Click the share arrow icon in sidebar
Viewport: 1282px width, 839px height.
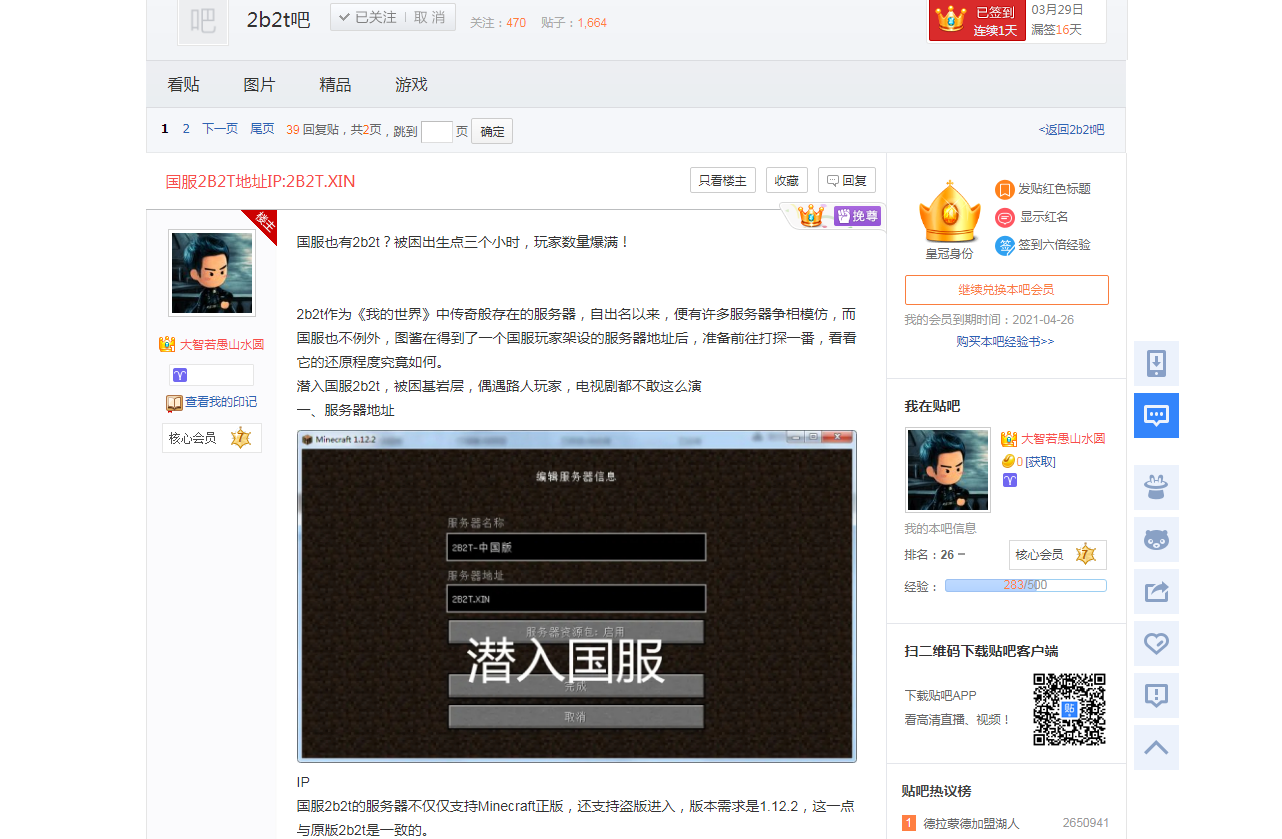[1156, 591]
